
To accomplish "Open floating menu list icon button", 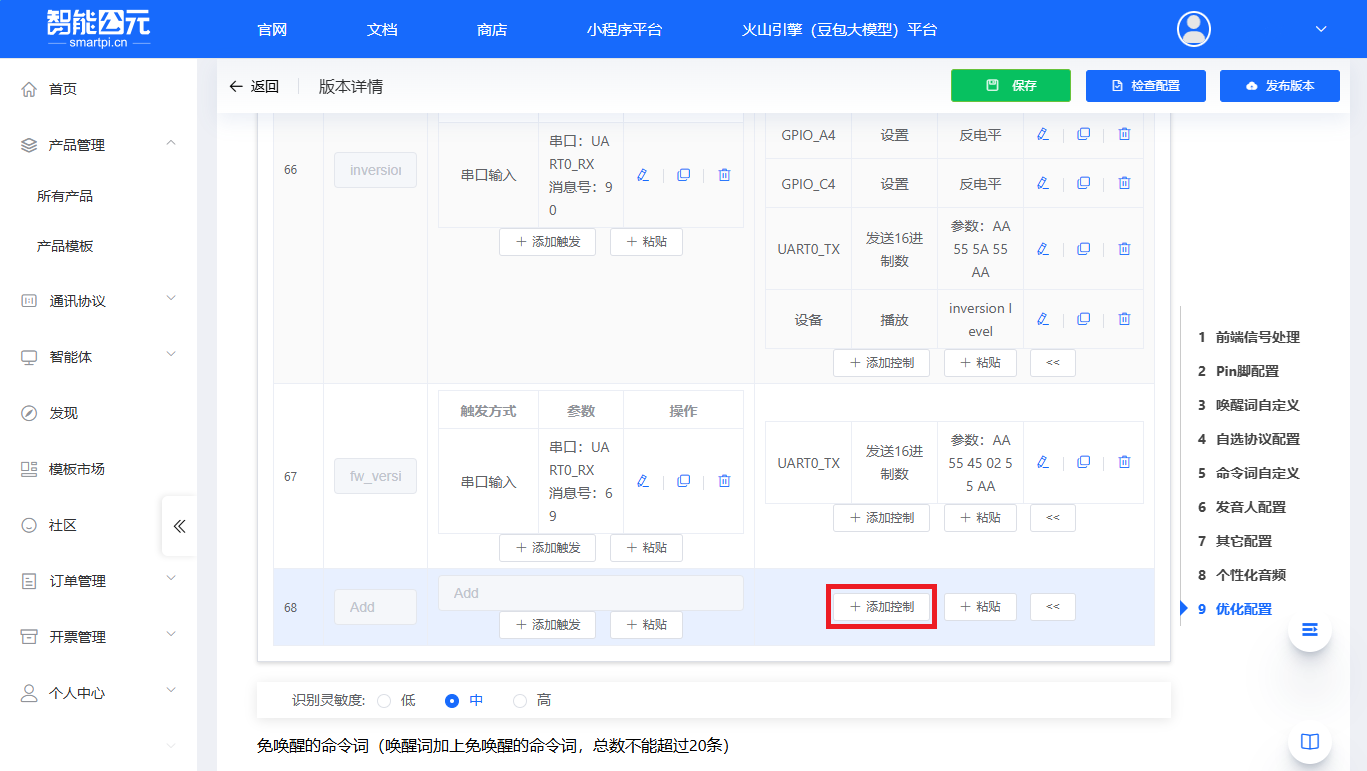I will (x=1309, y=630).
